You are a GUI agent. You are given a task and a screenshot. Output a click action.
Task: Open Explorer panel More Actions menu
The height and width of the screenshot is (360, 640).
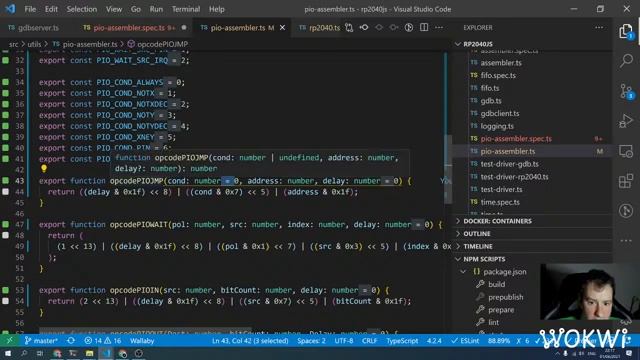599,28
